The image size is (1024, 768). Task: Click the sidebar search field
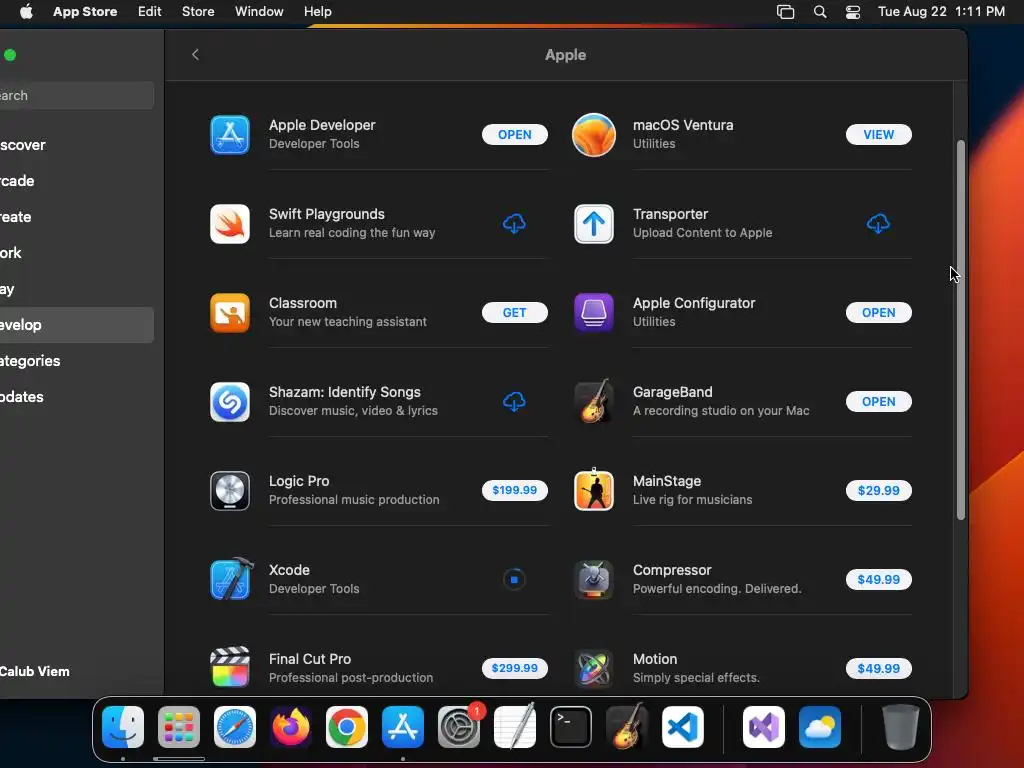[x=77, y=95]
